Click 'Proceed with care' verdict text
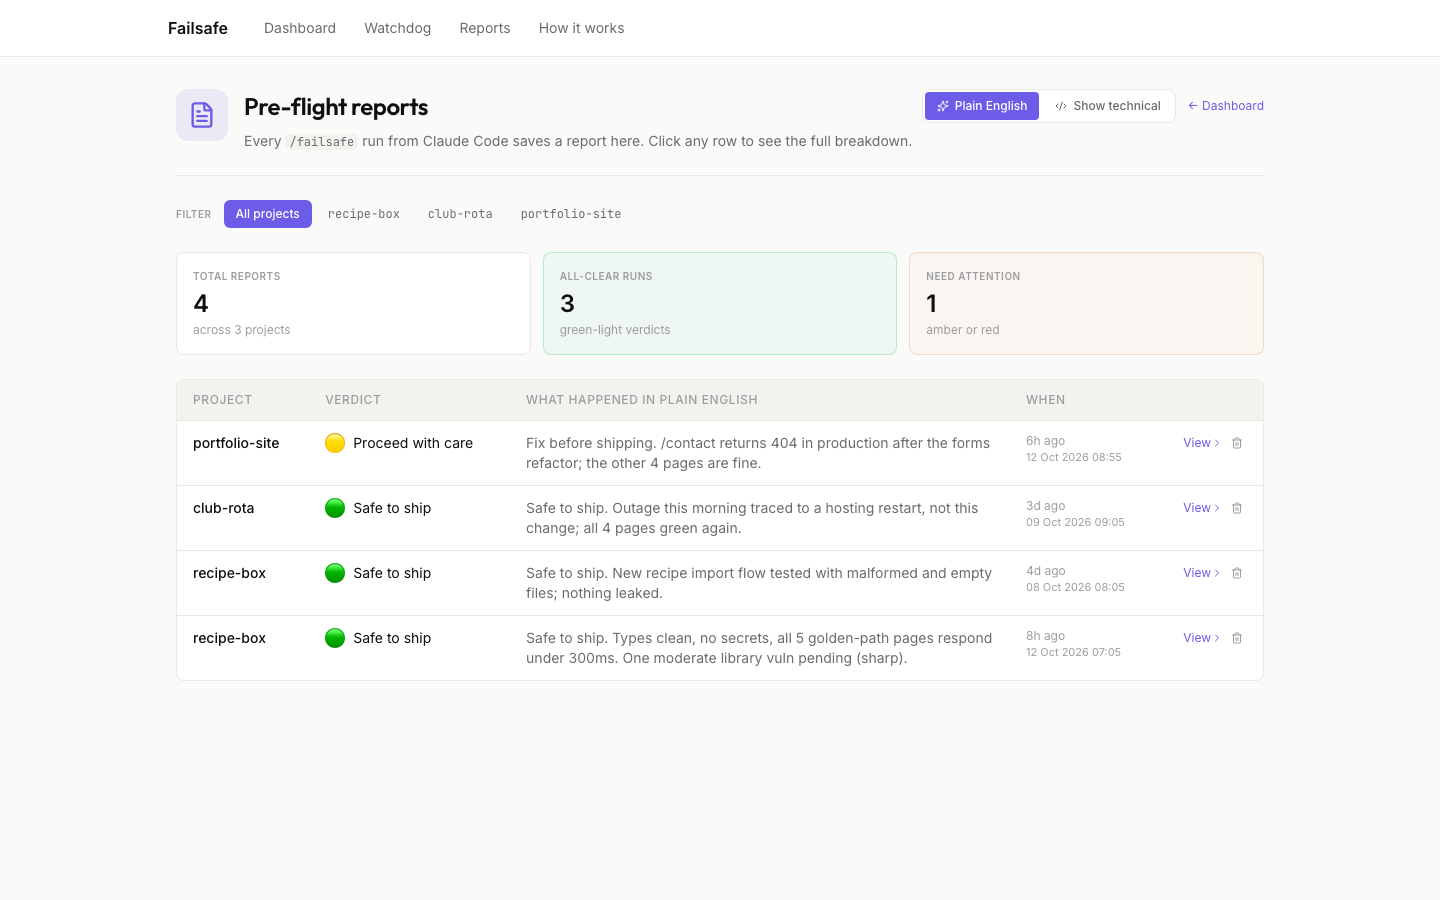Viewport: 1440px width, 900px height. [413, 443]
